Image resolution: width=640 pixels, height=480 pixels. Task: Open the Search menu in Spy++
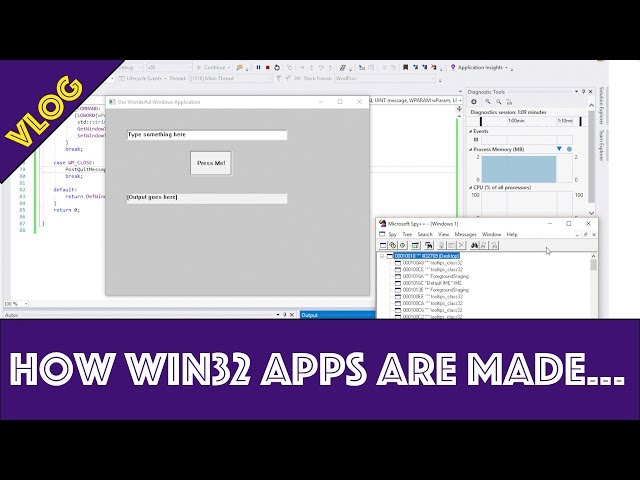[x=425, y=234]
